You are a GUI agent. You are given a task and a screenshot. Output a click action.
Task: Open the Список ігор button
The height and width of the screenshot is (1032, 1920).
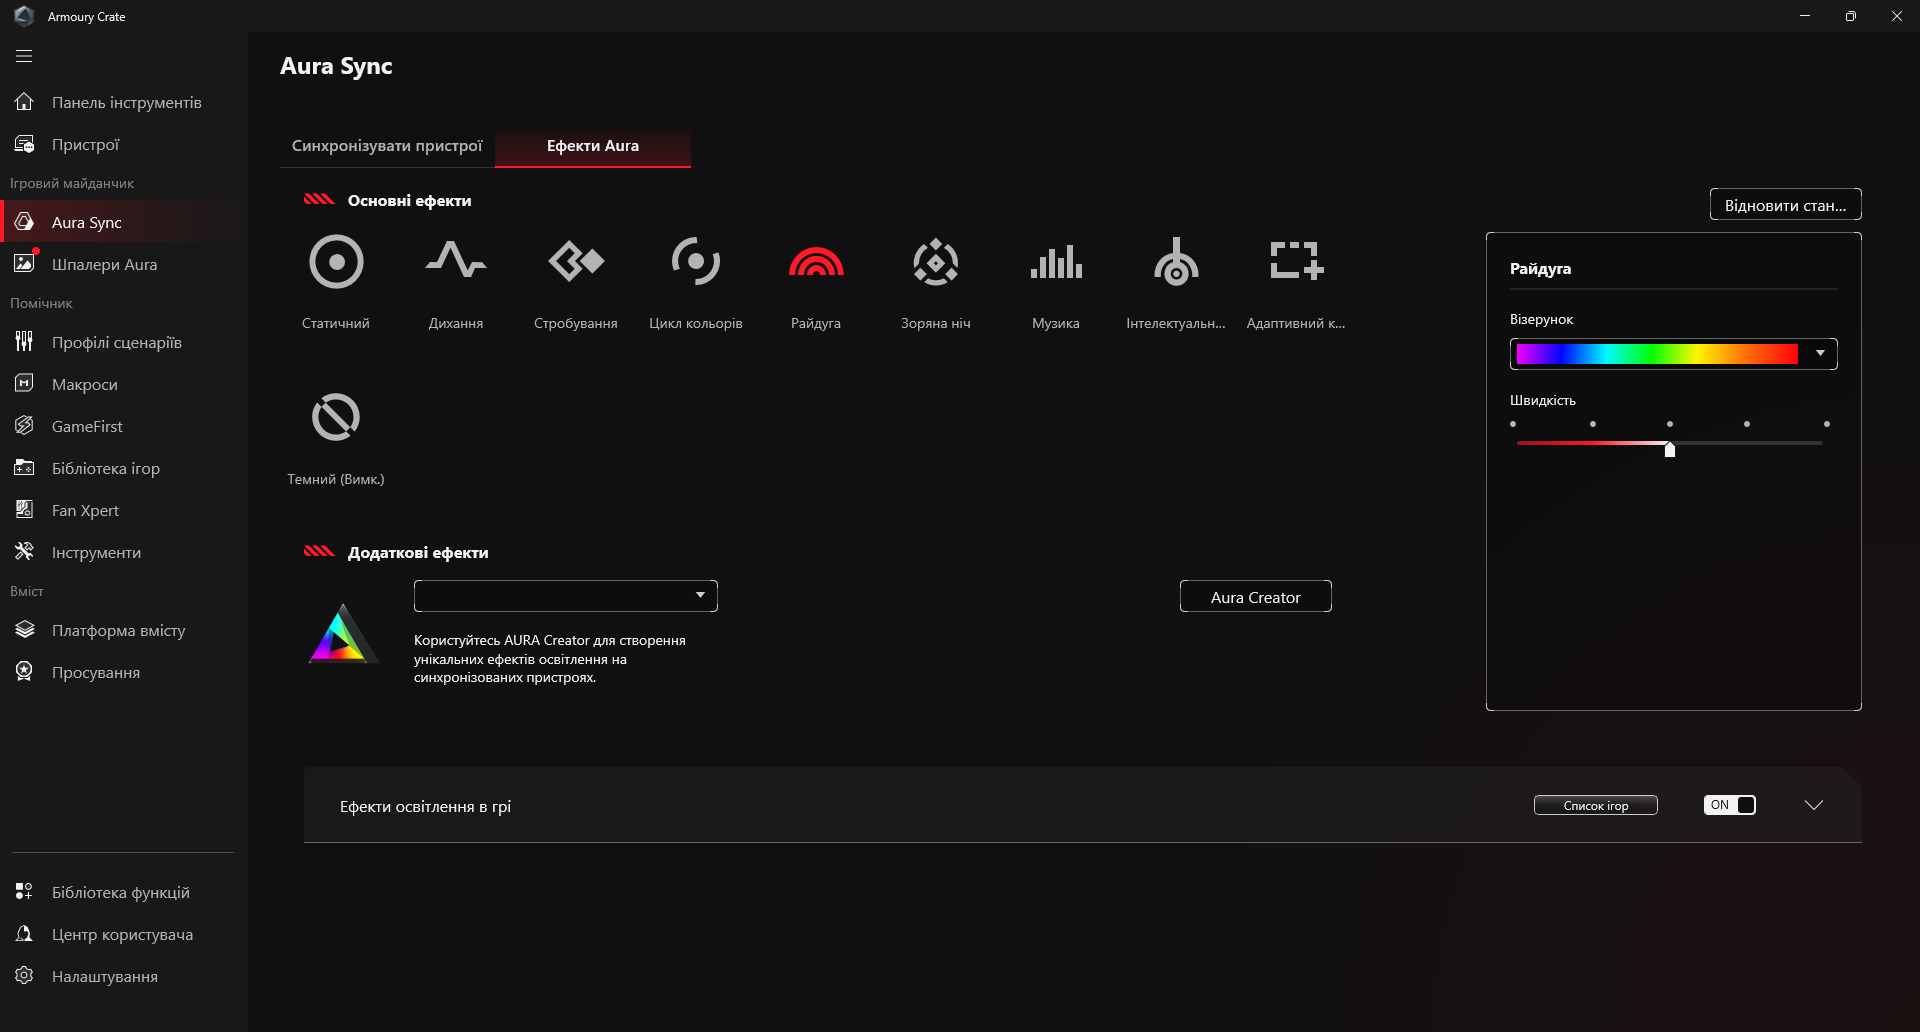(x=1596, y=805)
